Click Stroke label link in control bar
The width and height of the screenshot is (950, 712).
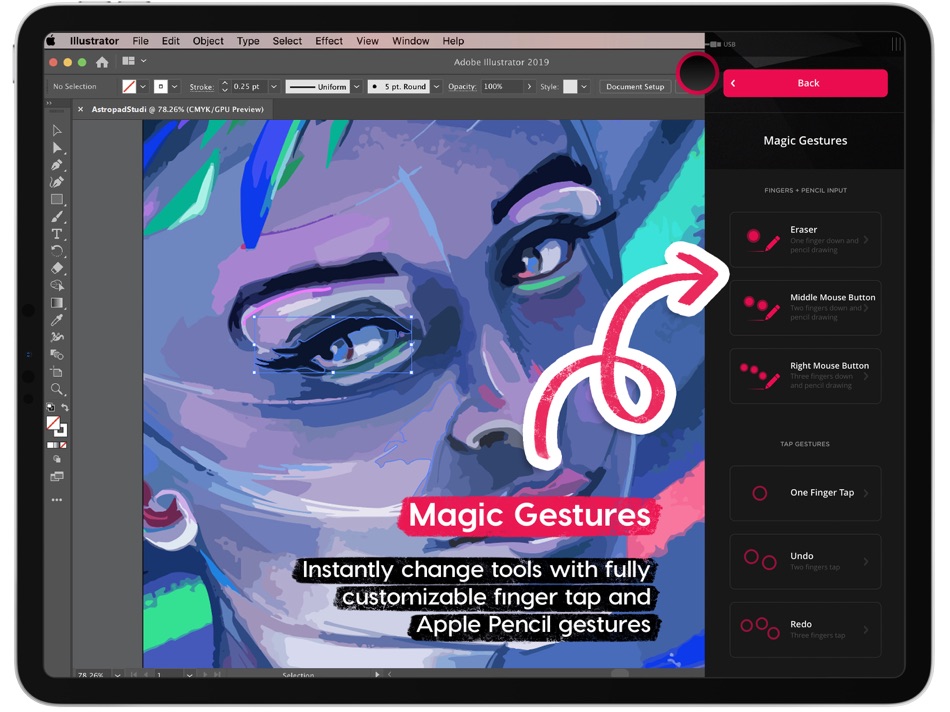tap(201, 87)
